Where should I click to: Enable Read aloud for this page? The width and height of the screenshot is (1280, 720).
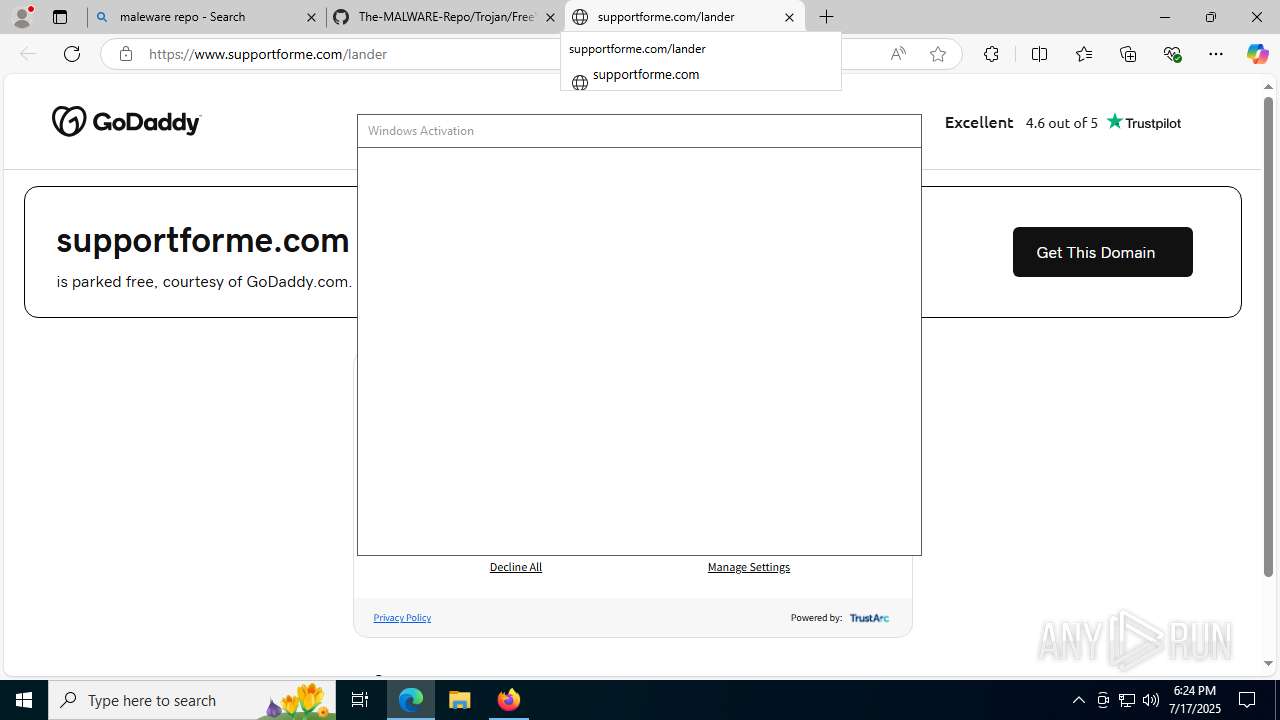pos(898,54)
